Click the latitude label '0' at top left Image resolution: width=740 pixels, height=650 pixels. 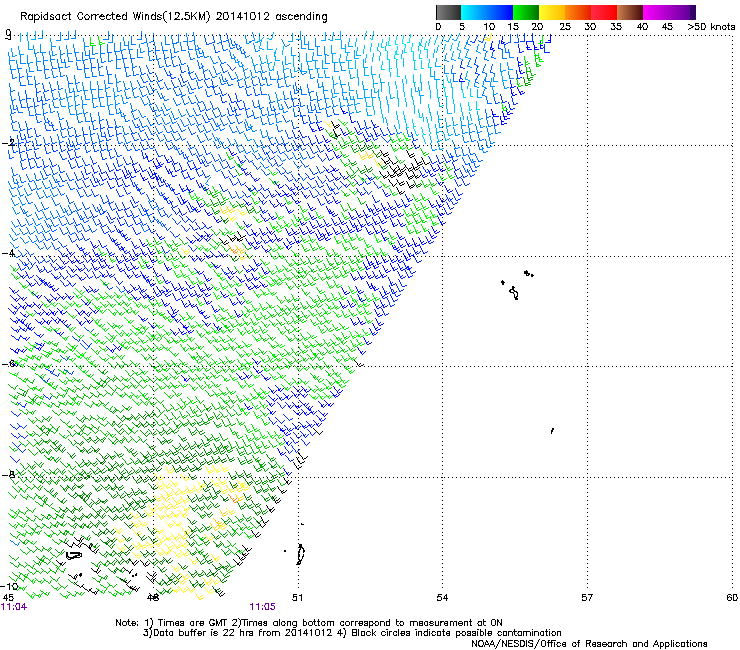[x=8, y=34]
